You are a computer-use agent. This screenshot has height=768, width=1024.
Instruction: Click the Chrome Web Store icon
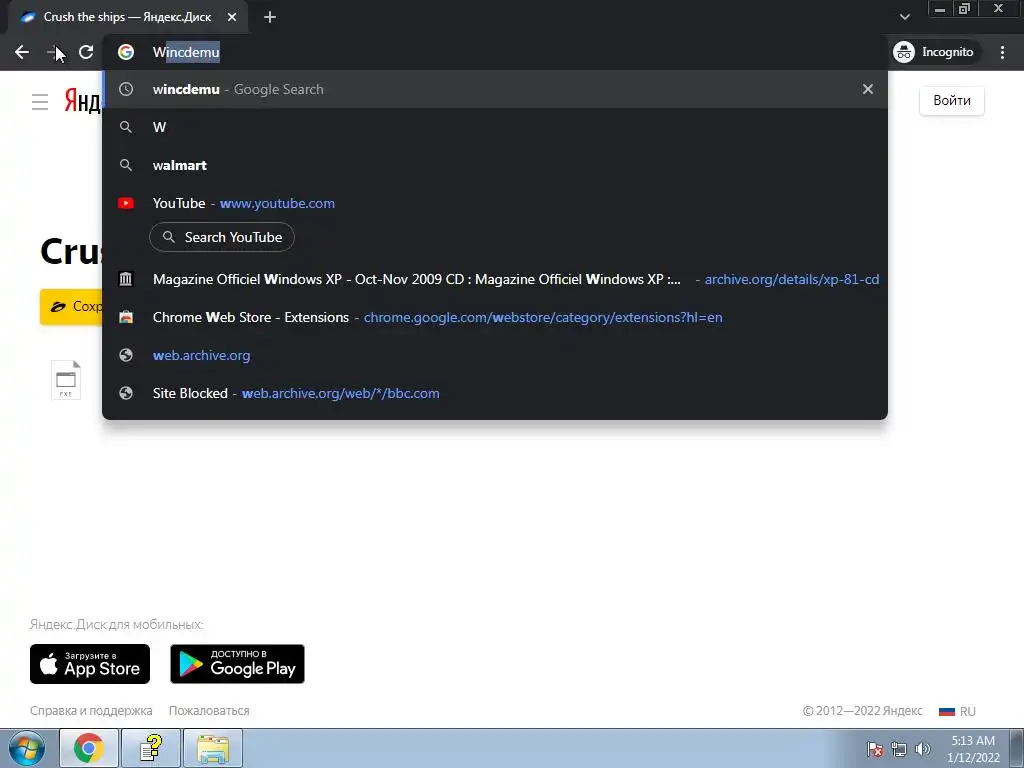tap(126, 317)
